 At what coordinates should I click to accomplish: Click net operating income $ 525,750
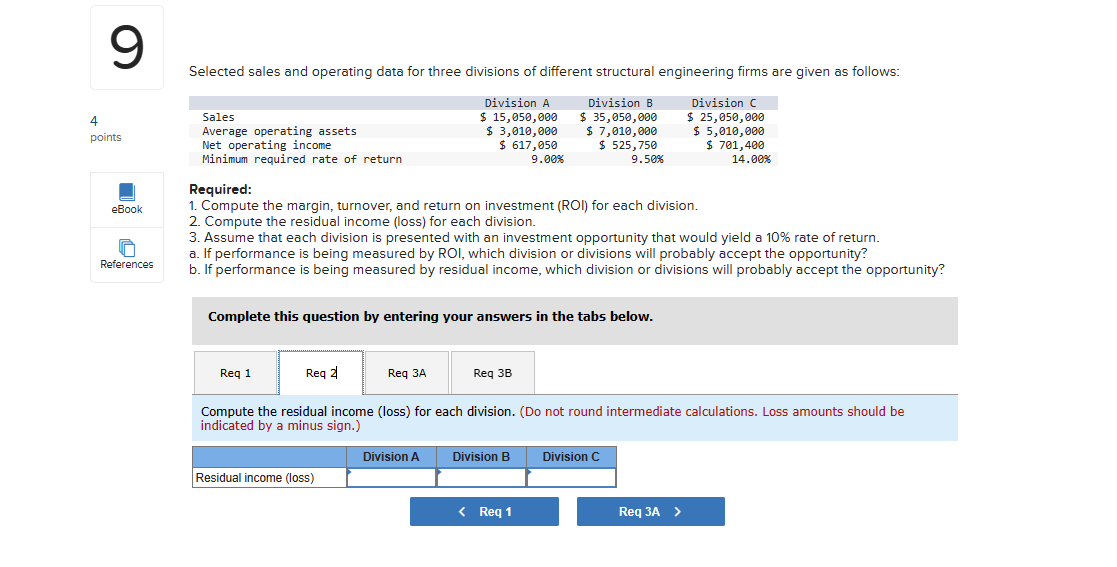[628, 145]
